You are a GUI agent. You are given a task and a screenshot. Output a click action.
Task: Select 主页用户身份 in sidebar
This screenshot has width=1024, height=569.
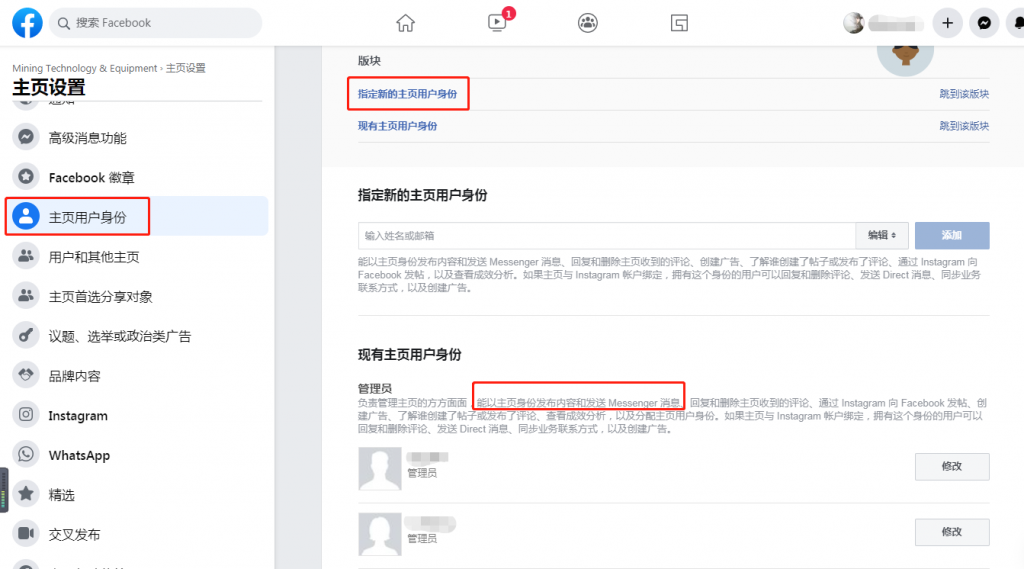coord(136,217)
